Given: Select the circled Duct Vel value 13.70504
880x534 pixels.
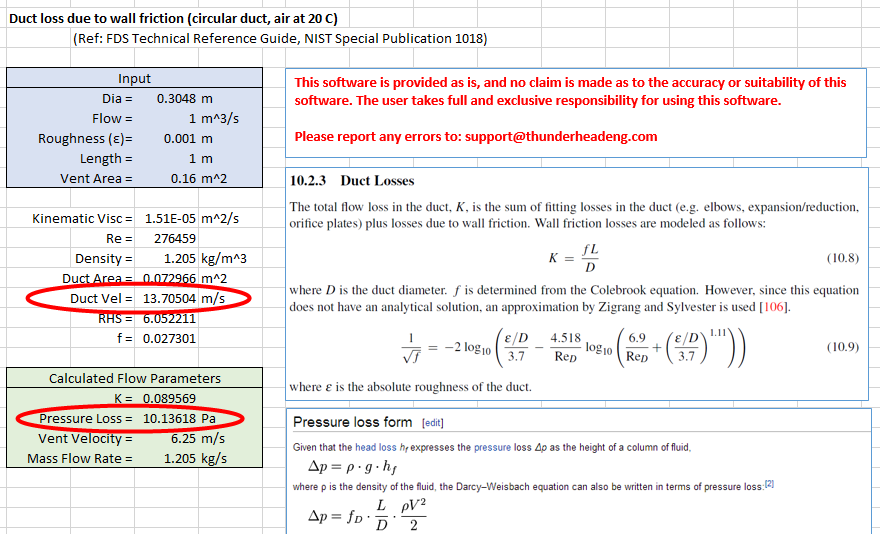Looking at the screenshot, I should pyautogui.click(x=168, y=298).
